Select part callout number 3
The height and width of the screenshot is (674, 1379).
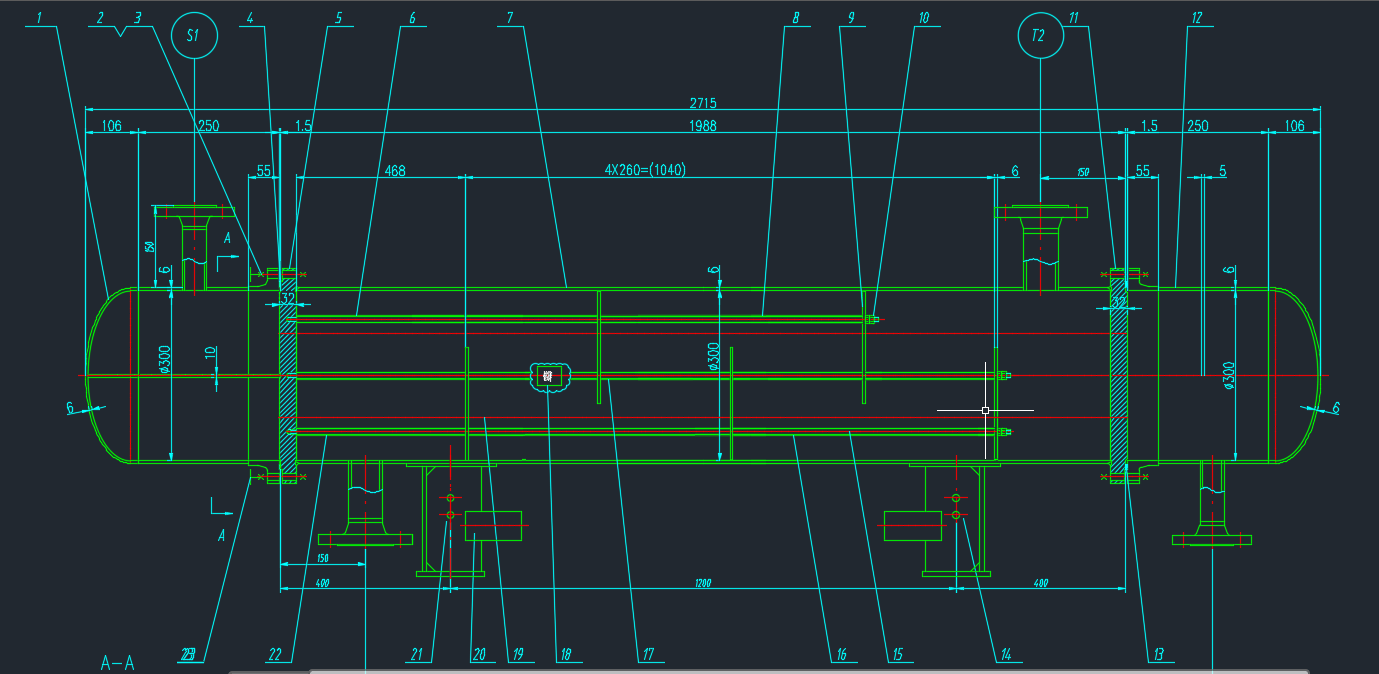click(137, 17)
